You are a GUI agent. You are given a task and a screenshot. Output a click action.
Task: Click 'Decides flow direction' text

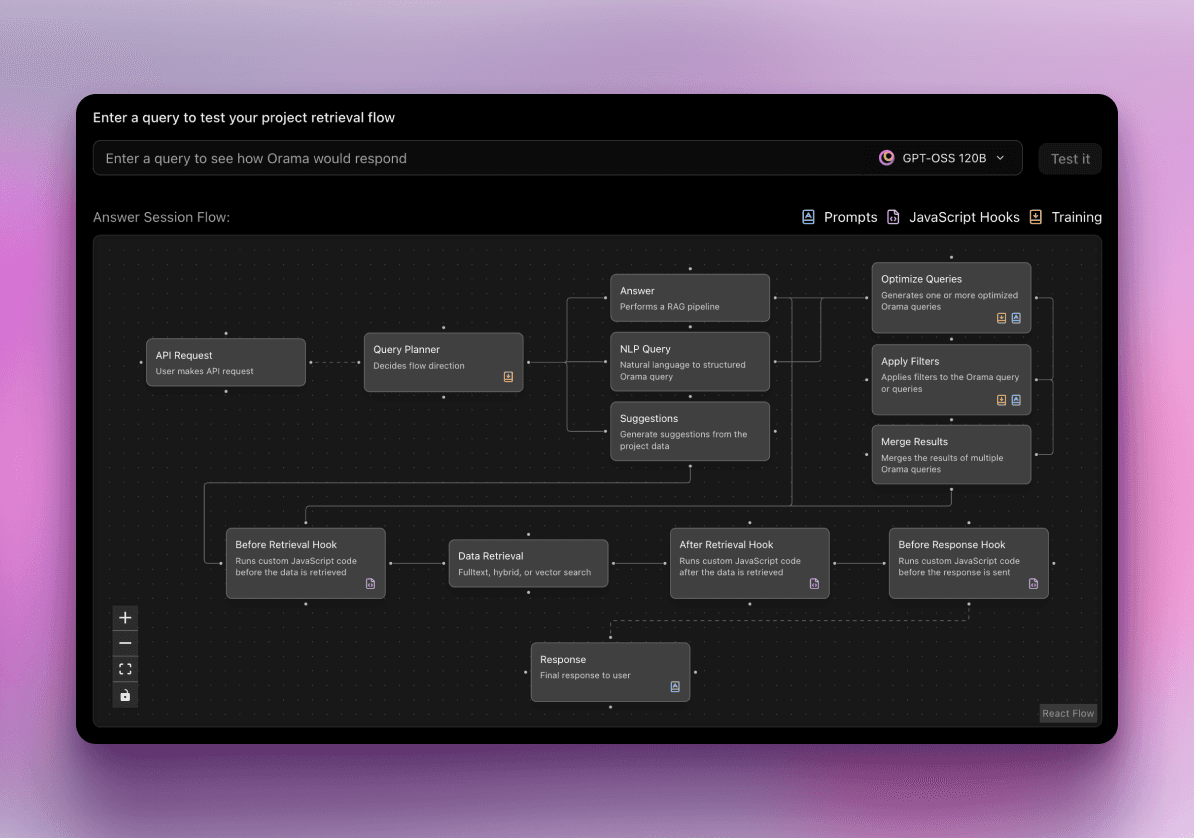[419, 366]
